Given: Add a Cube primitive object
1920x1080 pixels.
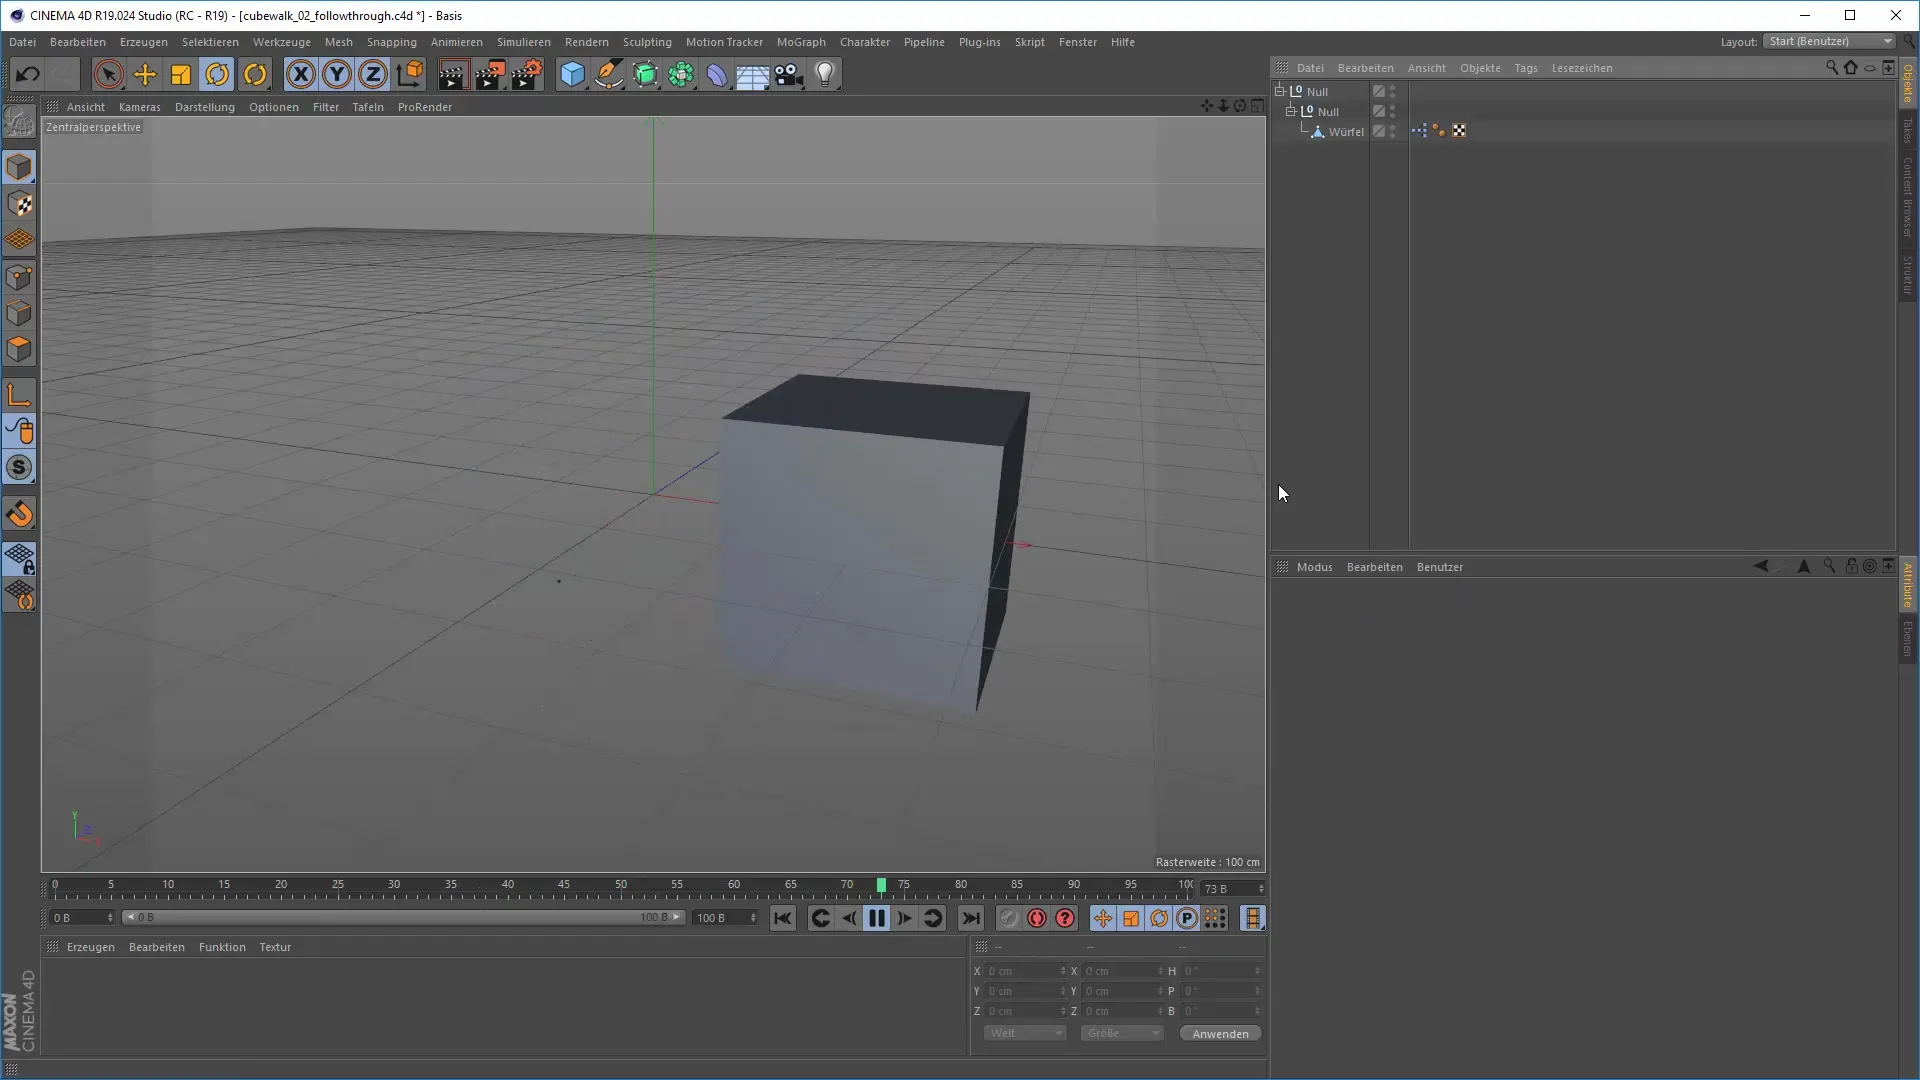Looking at the screenshot, I should 572,74.
